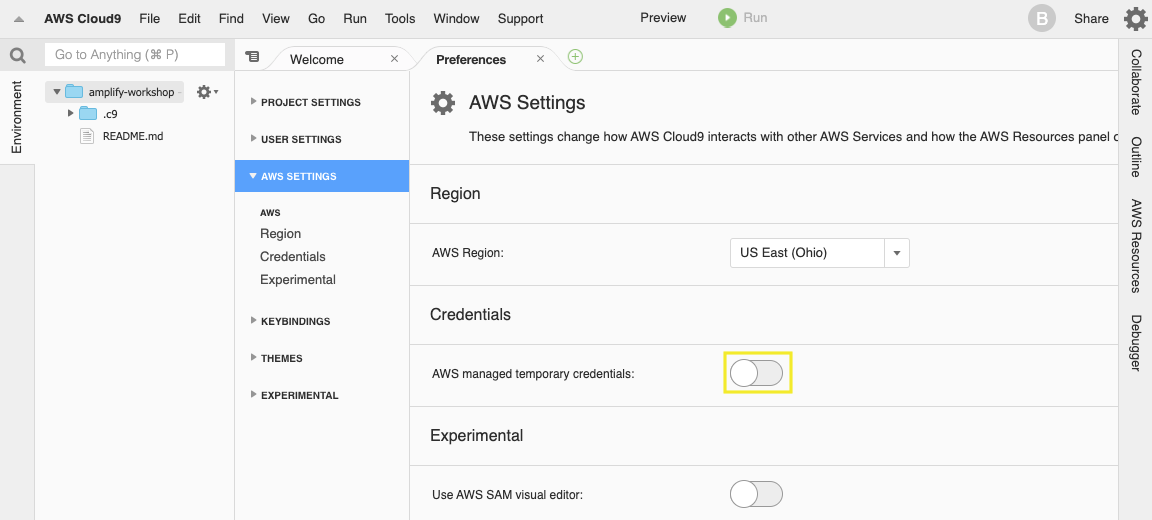This screenshot has height=520, width=1152.
Task: Open the Support menu
Action: [521, 18]
